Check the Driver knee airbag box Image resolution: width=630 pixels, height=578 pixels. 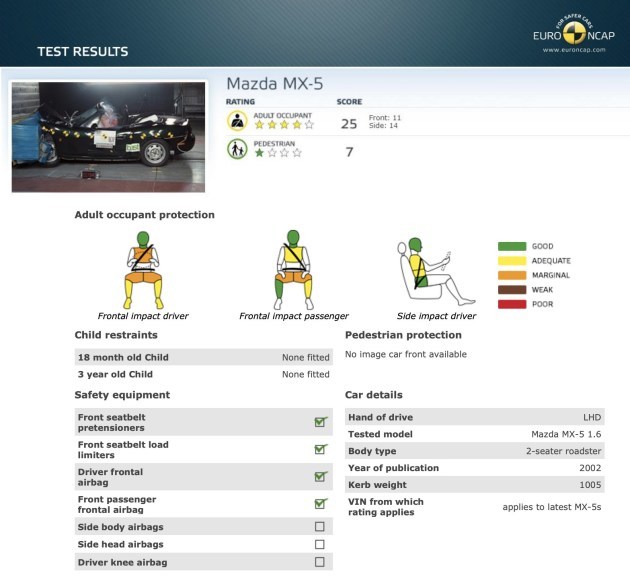click(x=320, y=562)
